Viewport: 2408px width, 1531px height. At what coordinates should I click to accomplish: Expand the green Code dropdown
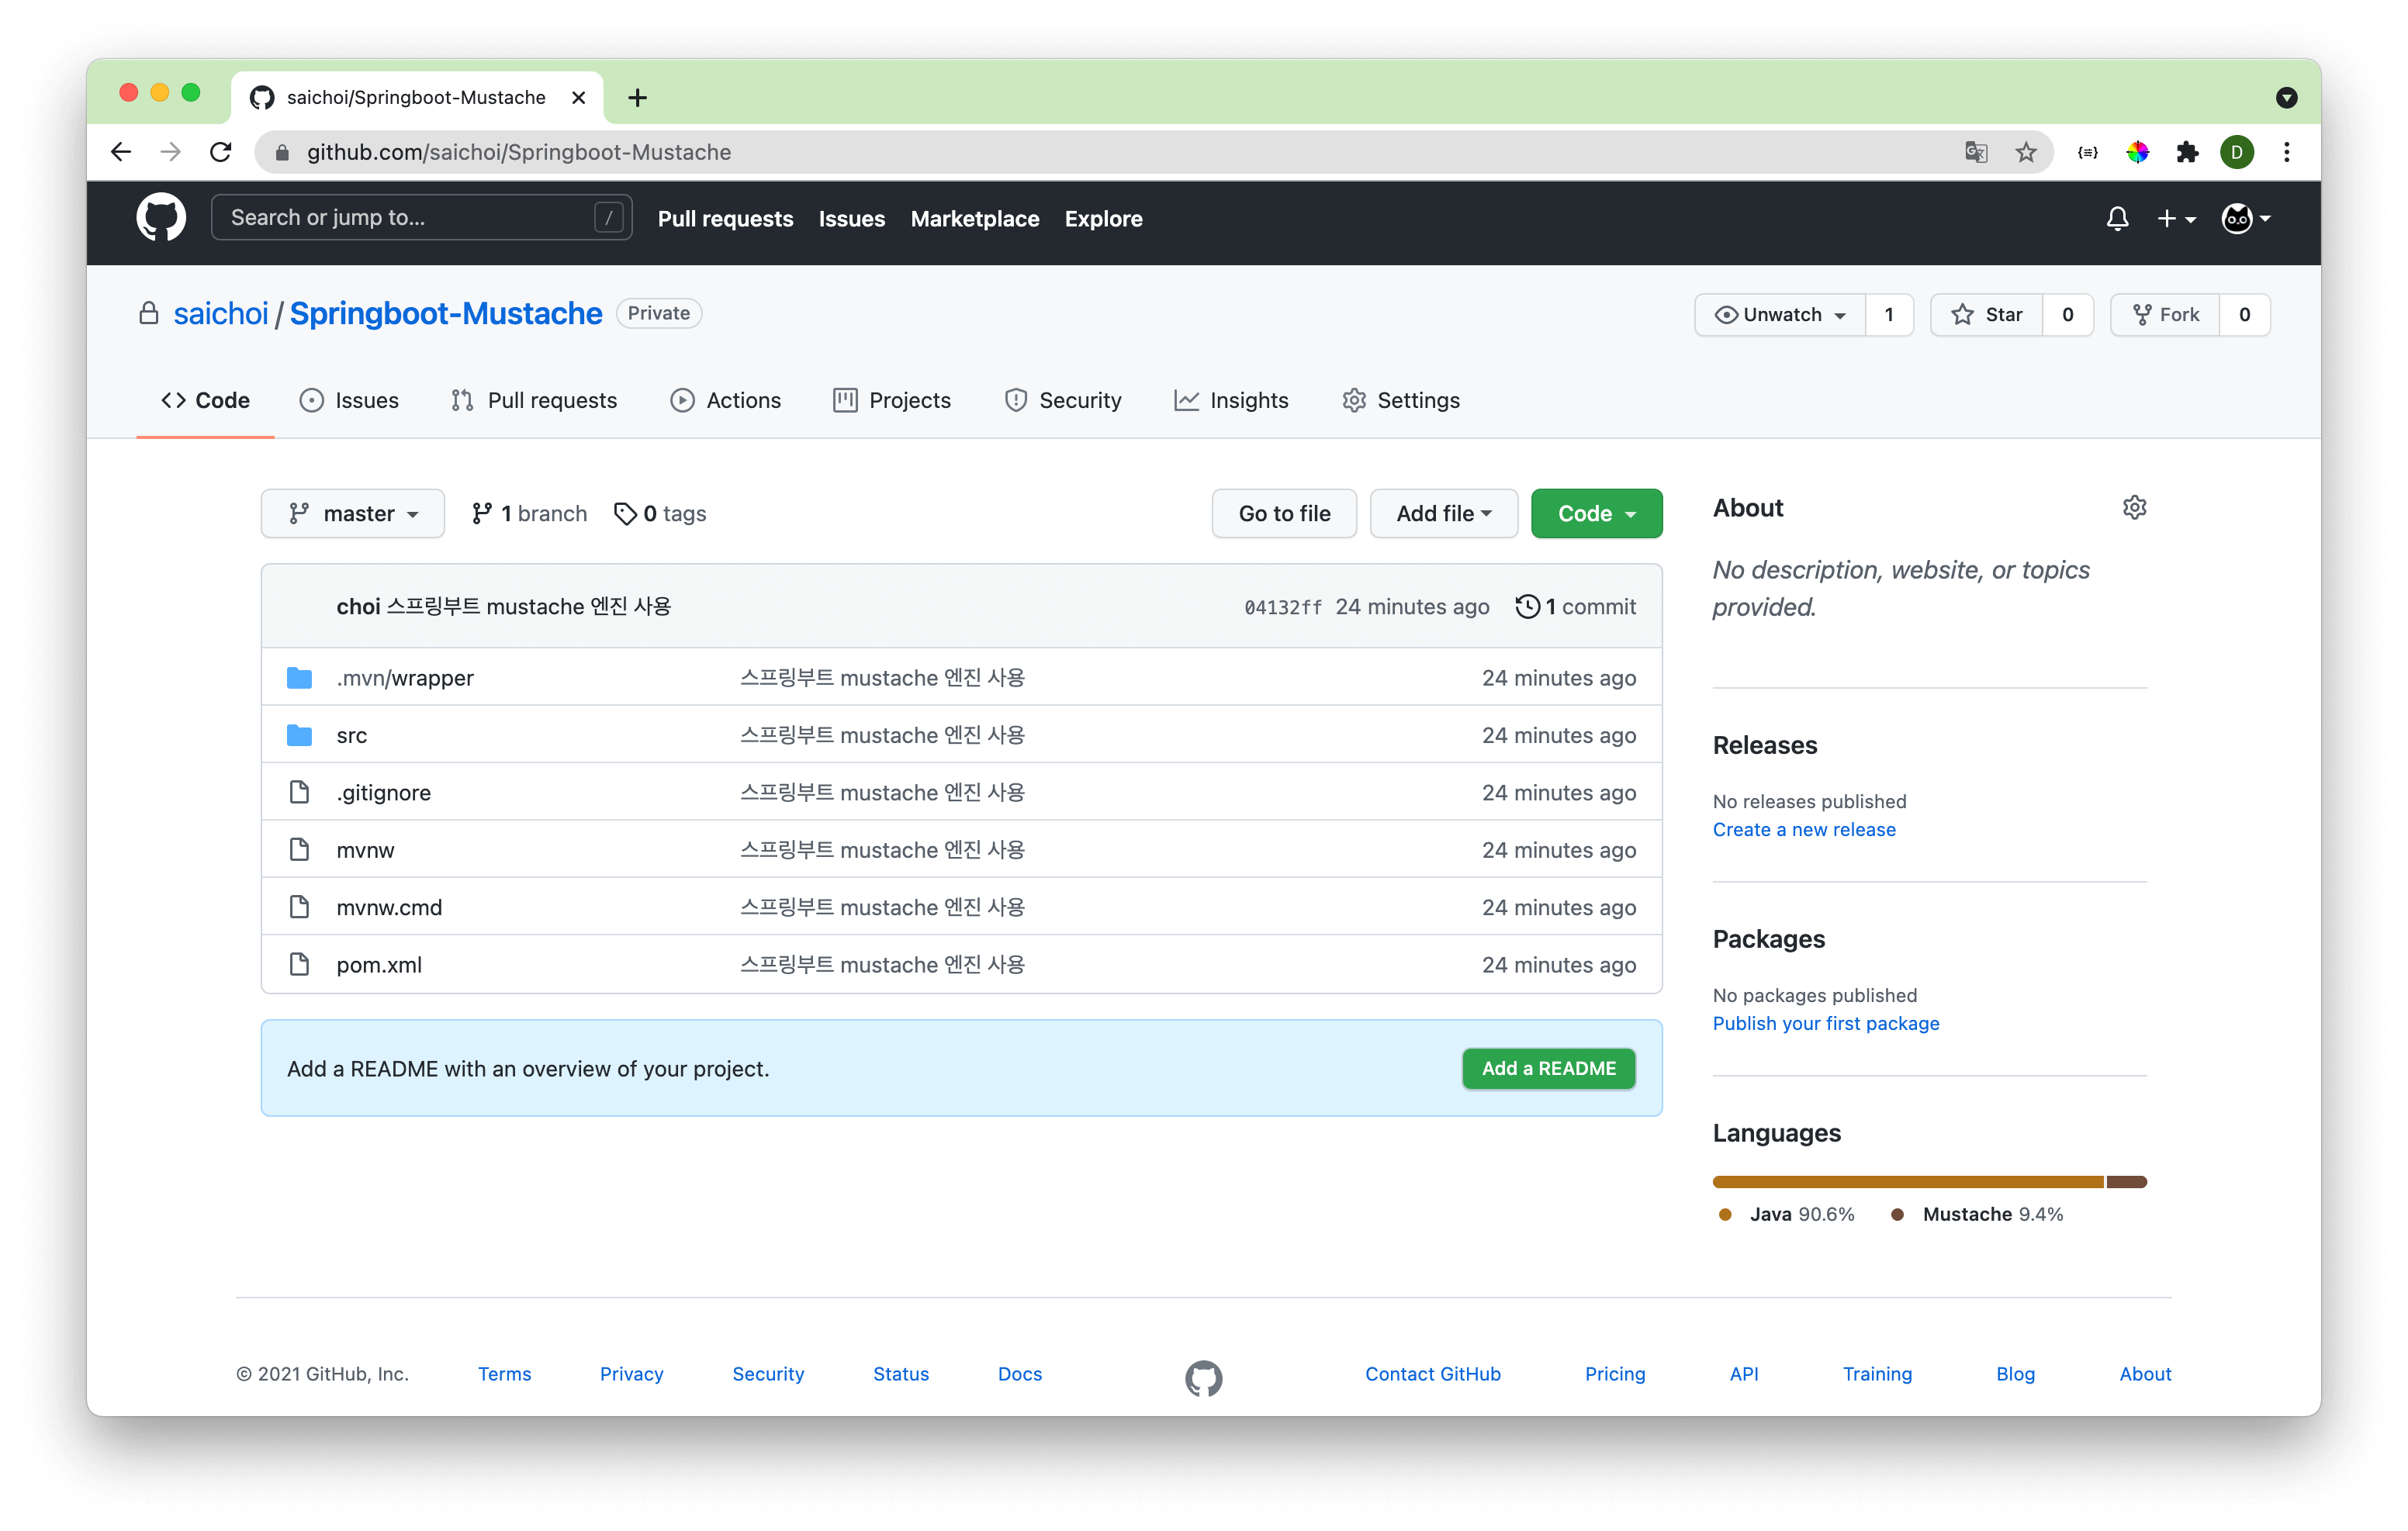point(1596,513)
